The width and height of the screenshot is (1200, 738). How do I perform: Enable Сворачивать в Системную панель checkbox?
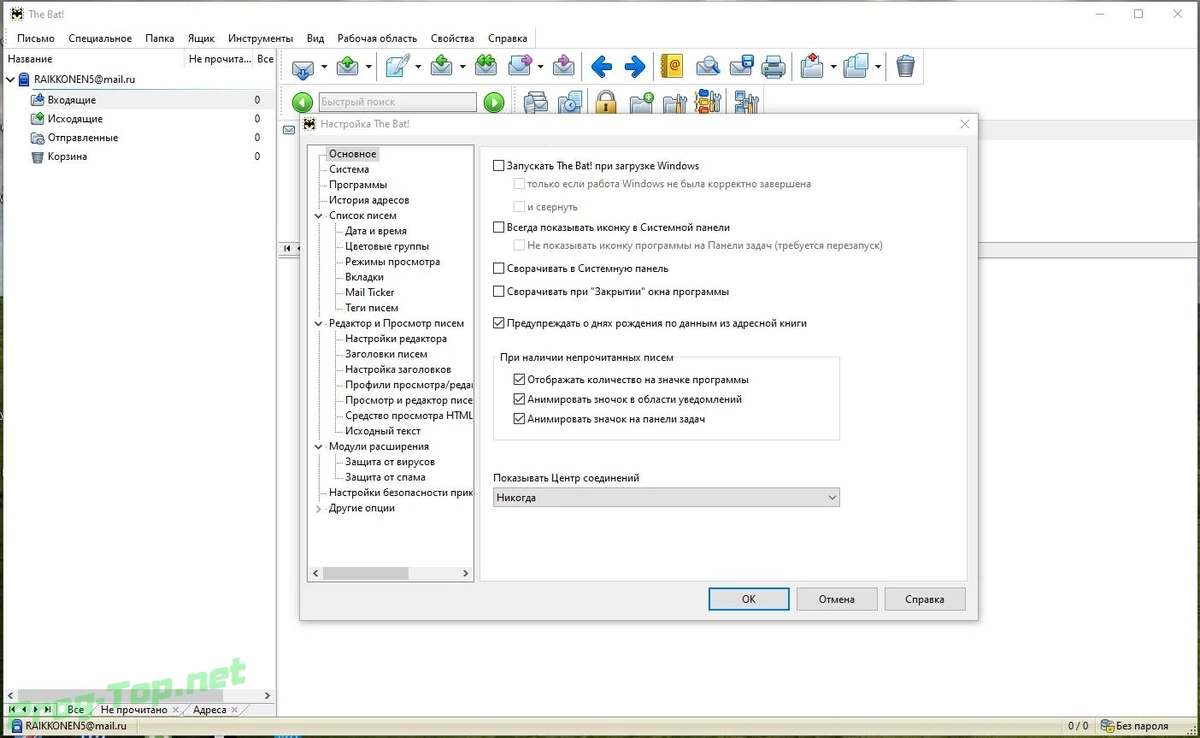(x=499, y=269)
